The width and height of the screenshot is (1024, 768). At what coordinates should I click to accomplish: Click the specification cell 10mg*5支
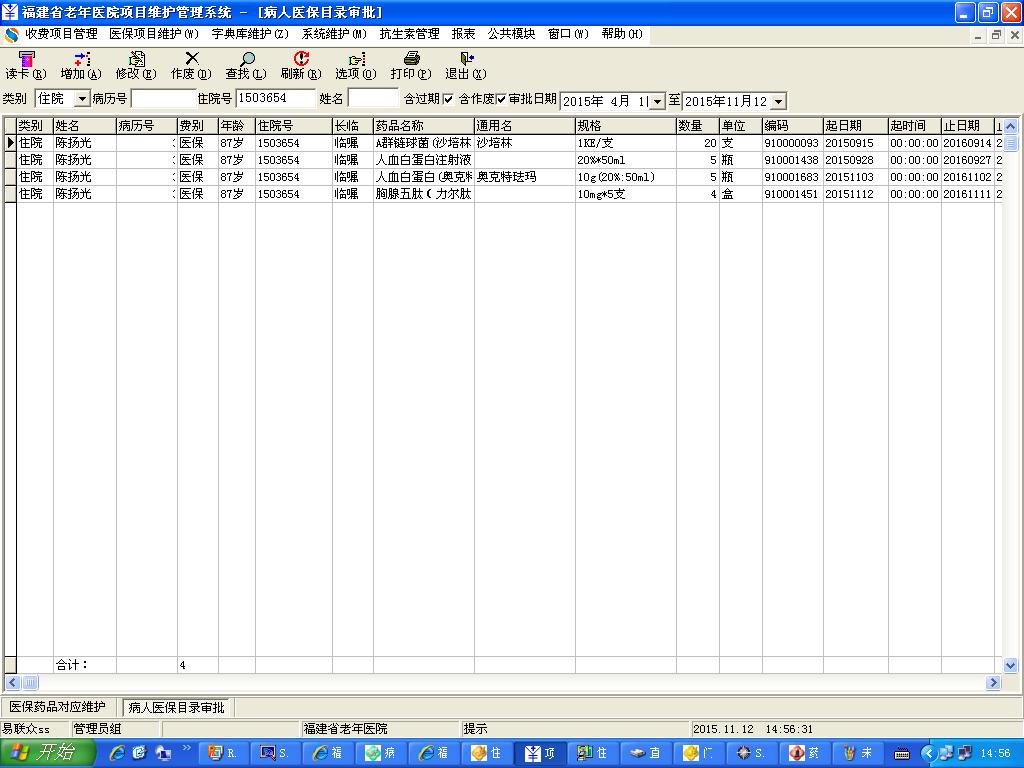(626, 194)
